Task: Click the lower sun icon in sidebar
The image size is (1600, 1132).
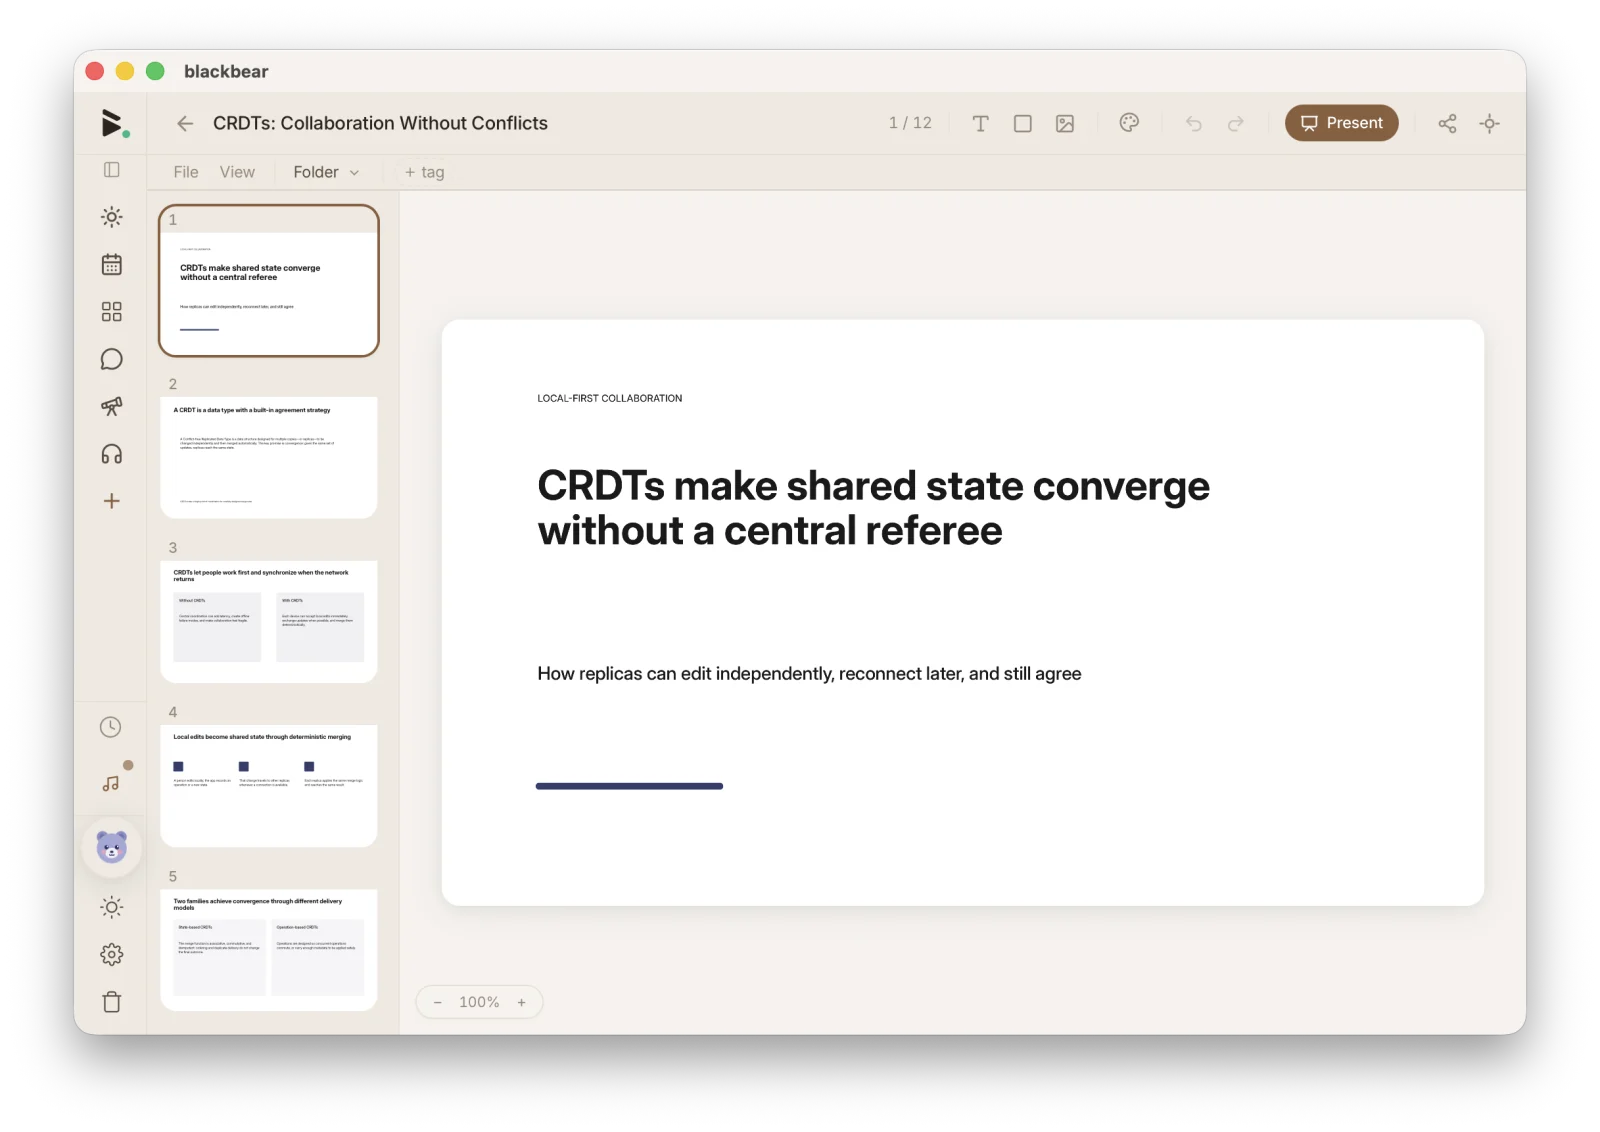Action: tap(112, 907)
